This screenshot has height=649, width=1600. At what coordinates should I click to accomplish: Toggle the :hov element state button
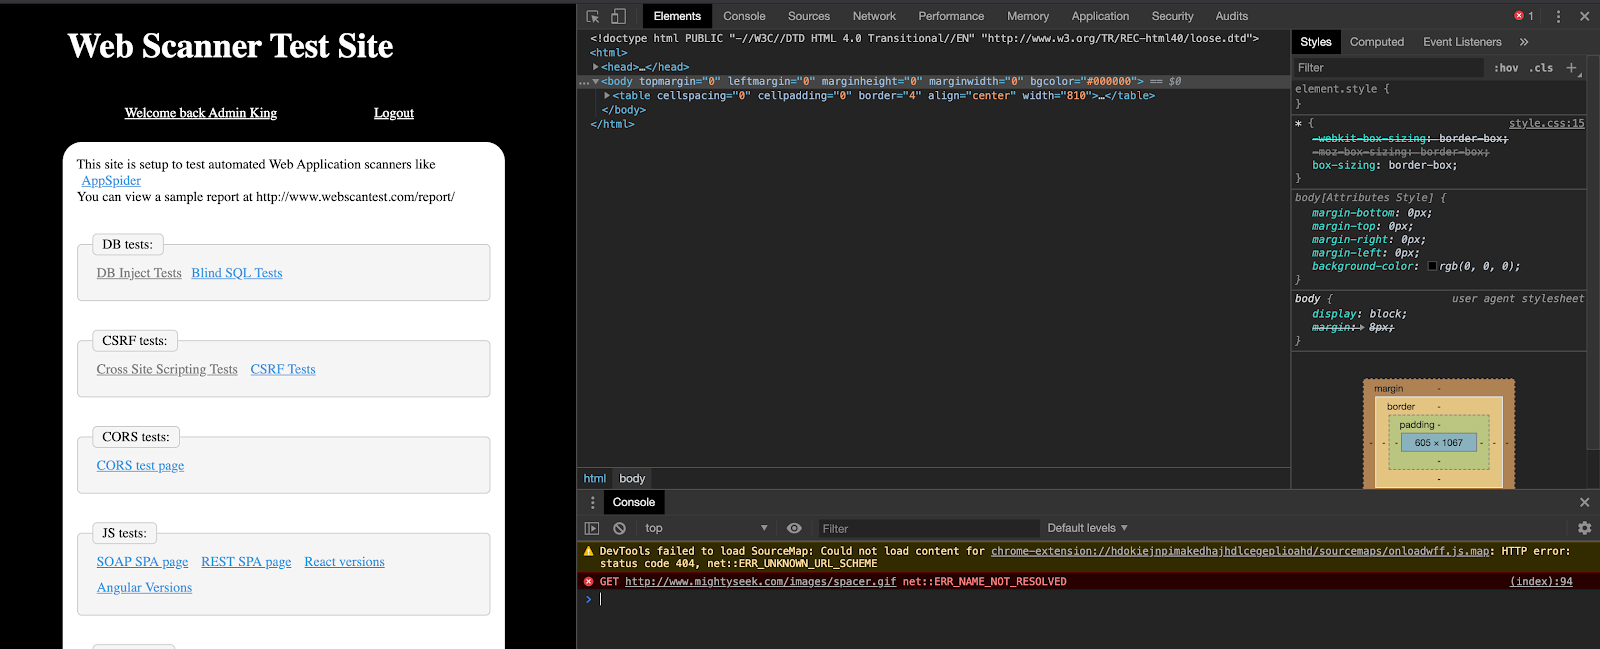[x=1506, y=68]
